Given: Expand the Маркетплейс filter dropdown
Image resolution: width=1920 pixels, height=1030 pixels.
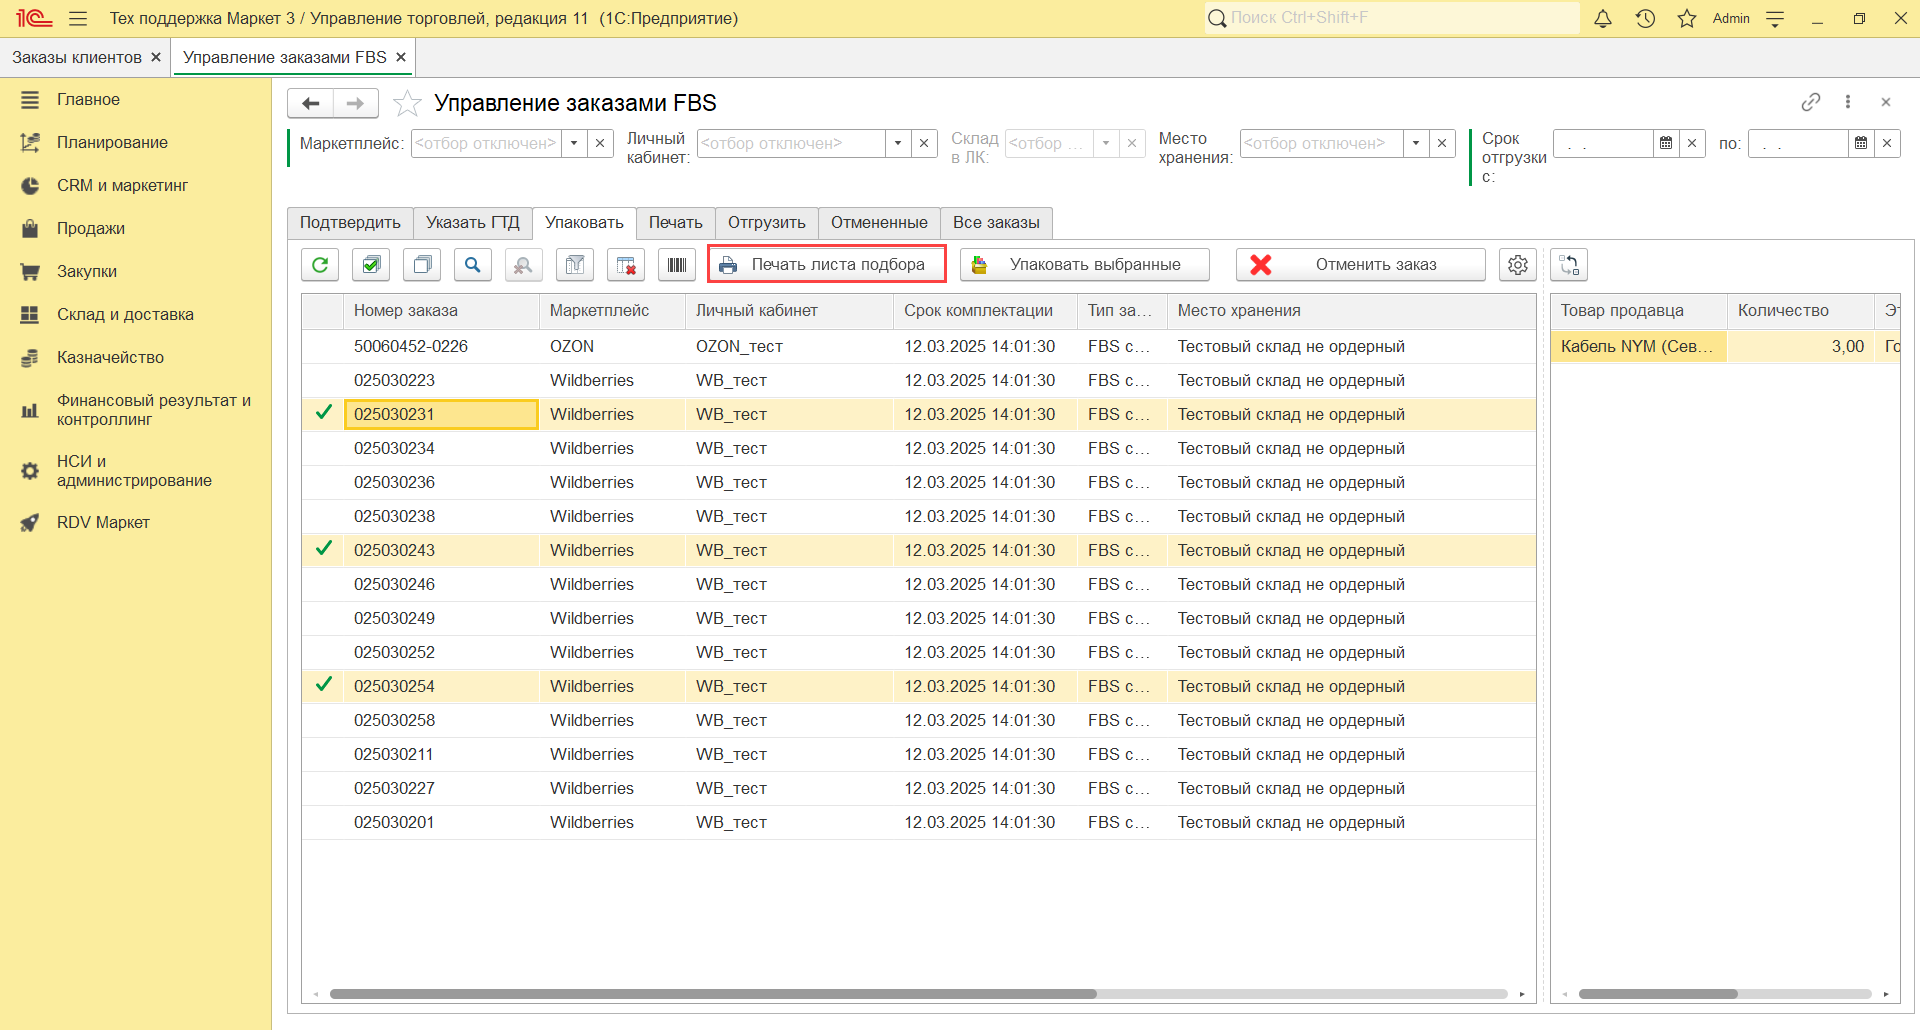Looking at the screenshot, I should click(574, 143).
